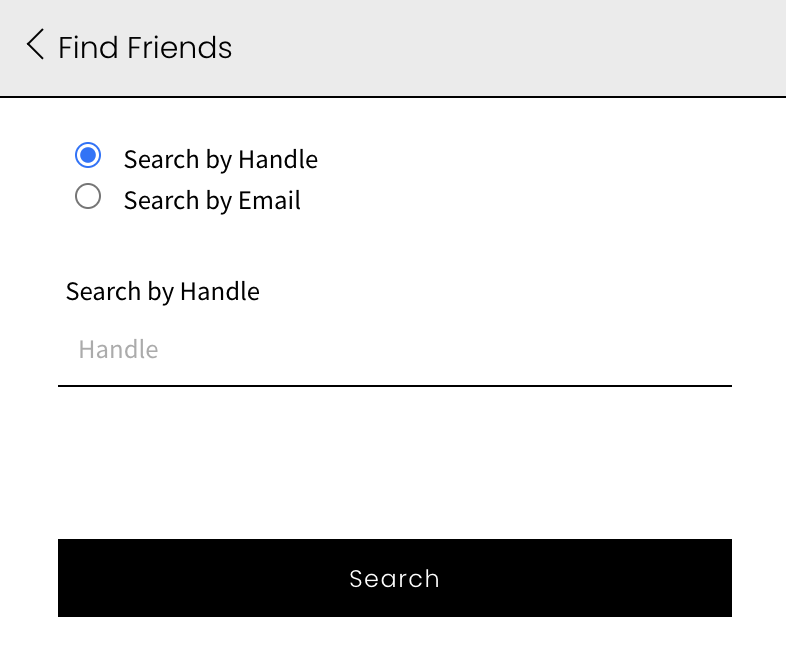Viewport: 786px width, 660px height.
Task: Place the cursor in the Handle search box
Action: click(394, 350)
